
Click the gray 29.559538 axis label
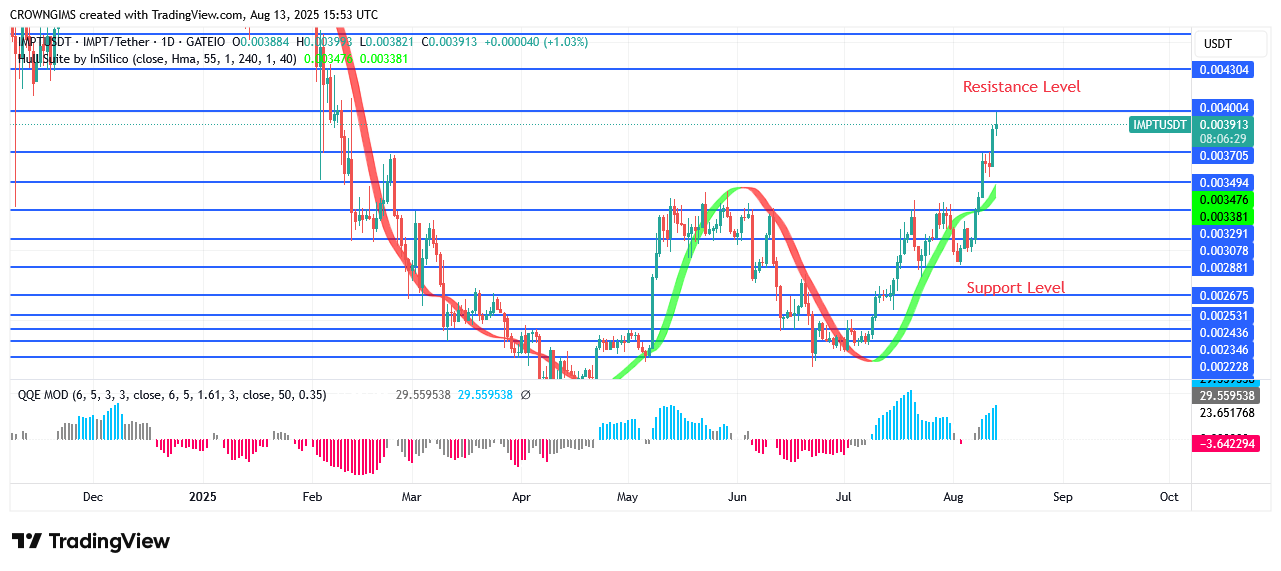point(1225,395)
